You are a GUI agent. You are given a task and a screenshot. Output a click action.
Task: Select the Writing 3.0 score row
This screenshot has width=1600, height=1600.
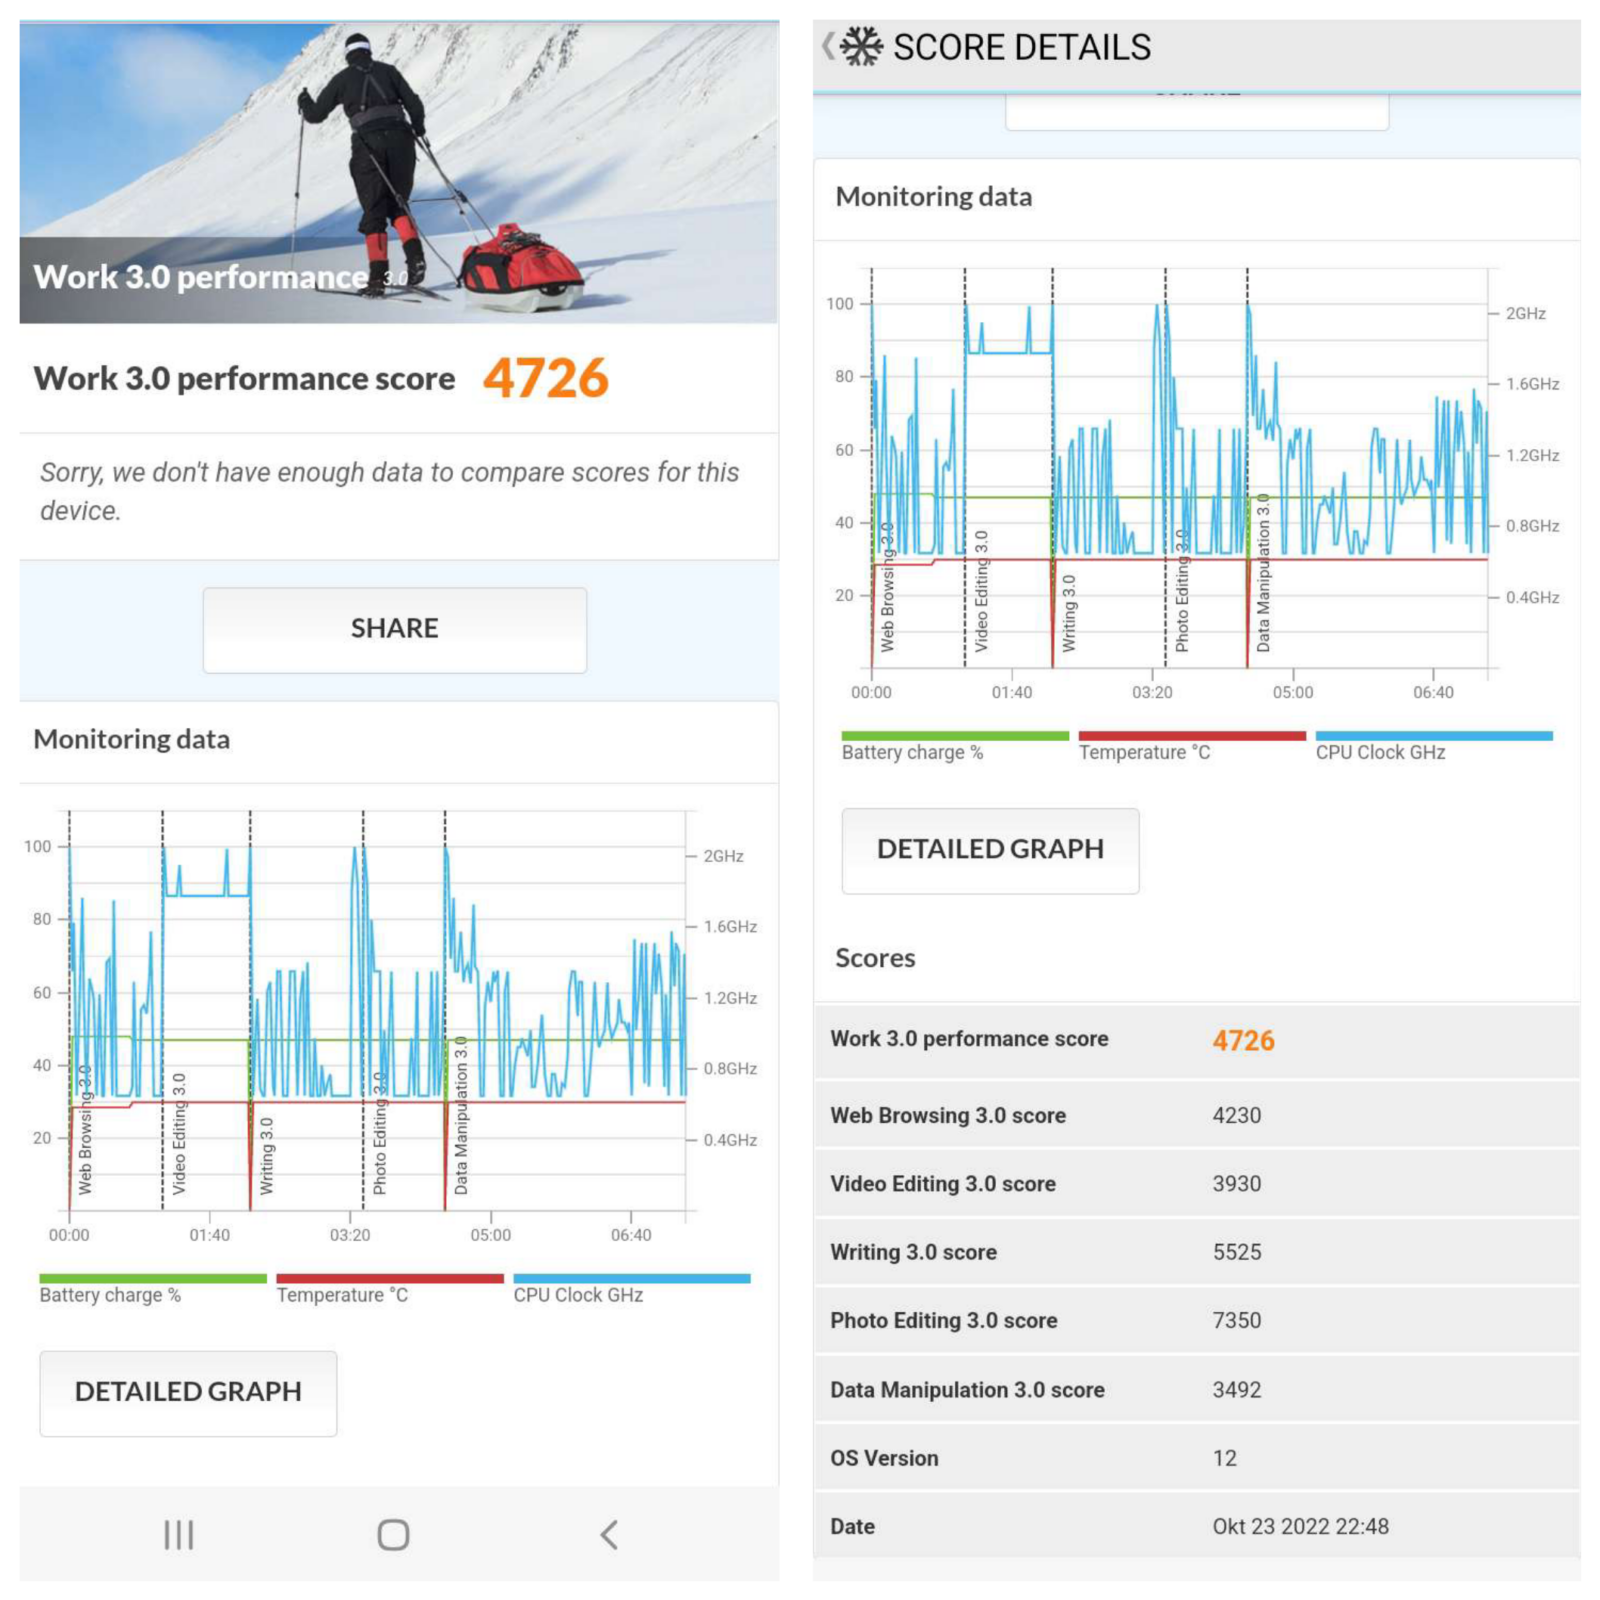pyautogui.click(x=1196, y=1252)
